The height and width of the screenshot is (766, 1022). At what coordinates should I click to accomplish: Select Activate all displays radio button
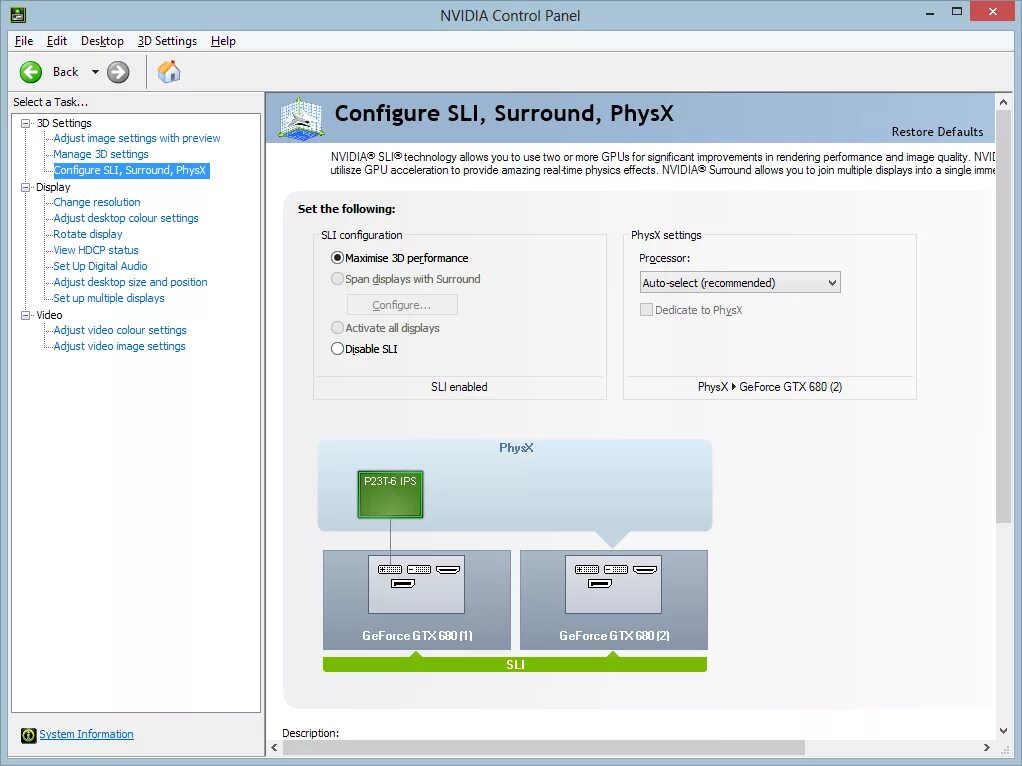(337, 328)
